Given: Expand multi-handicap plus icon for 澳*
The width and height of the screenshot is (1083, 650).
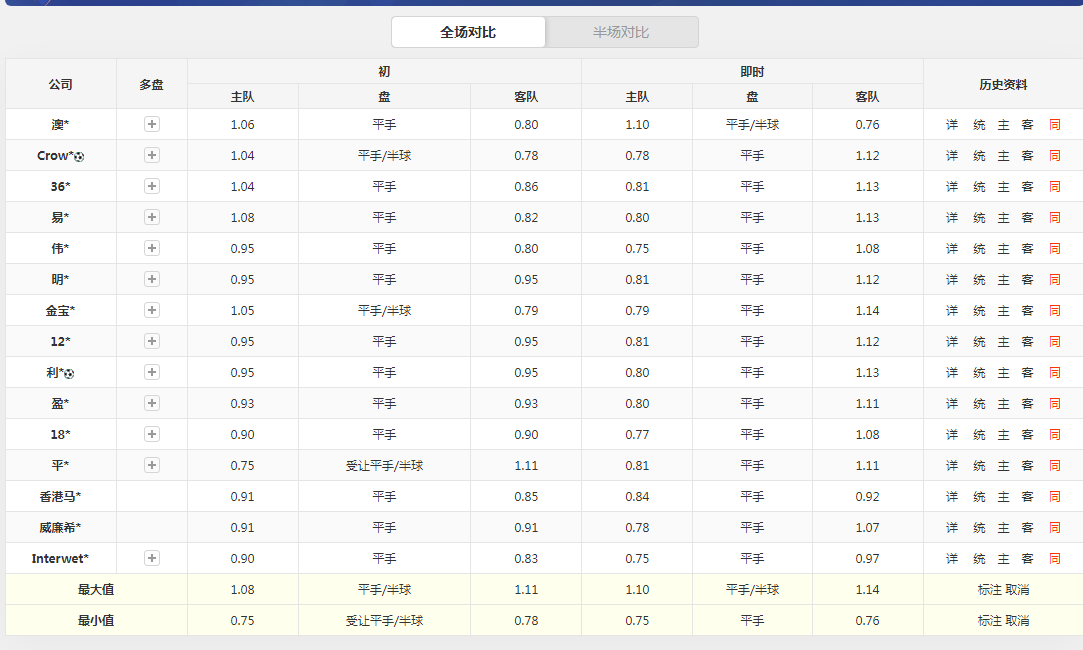Looking at the screenshot, I should click(152, 124).
